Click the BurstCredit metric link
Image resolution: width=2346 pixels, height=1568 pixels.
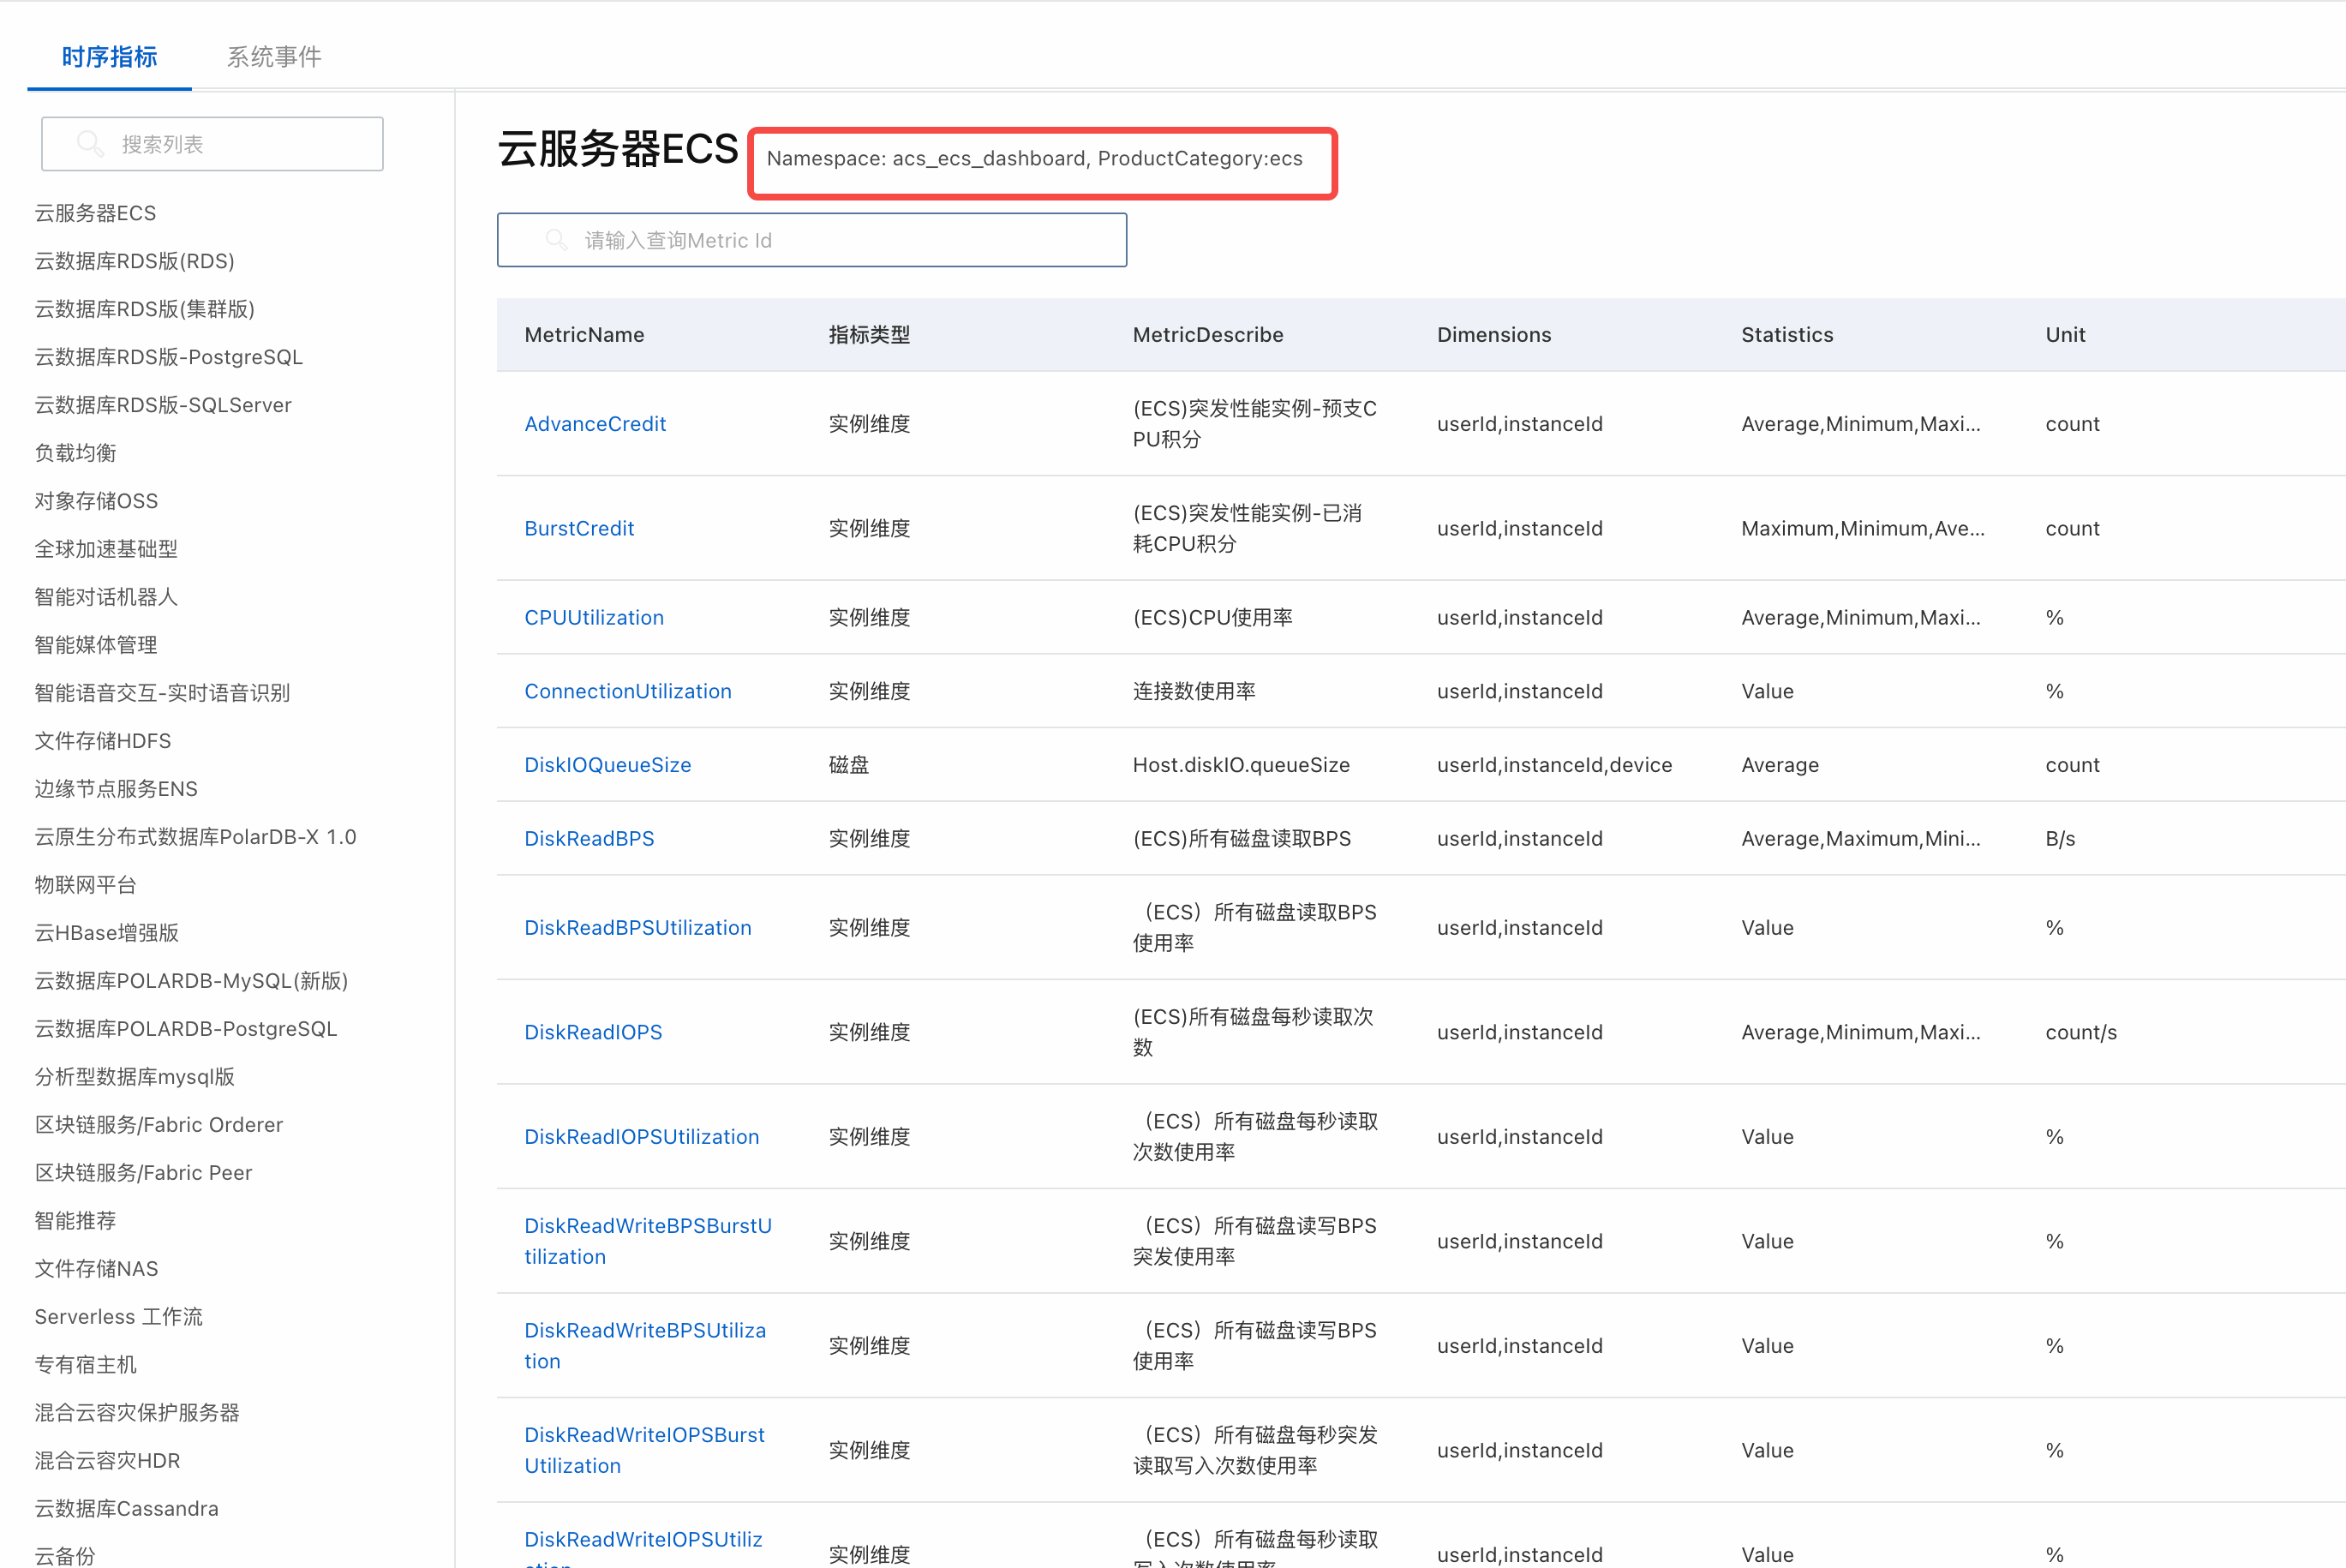click(x=579, y=528)
